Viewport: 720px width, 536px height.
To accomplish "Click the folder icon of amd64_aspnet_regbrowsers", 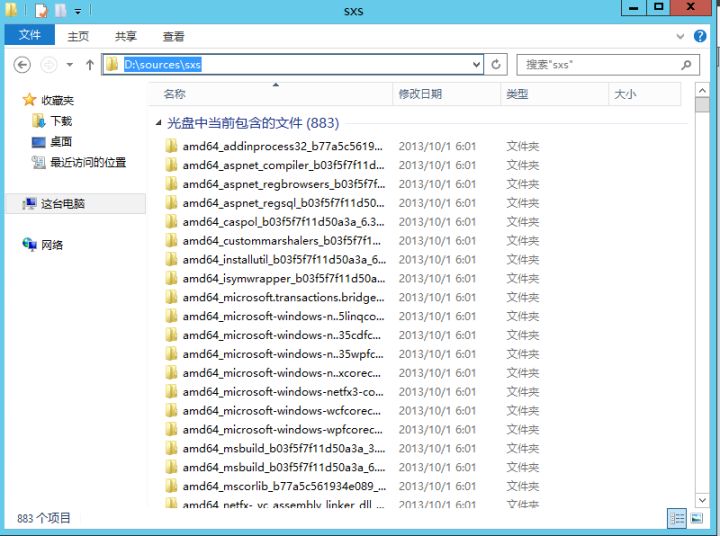I will click(171, 184).
